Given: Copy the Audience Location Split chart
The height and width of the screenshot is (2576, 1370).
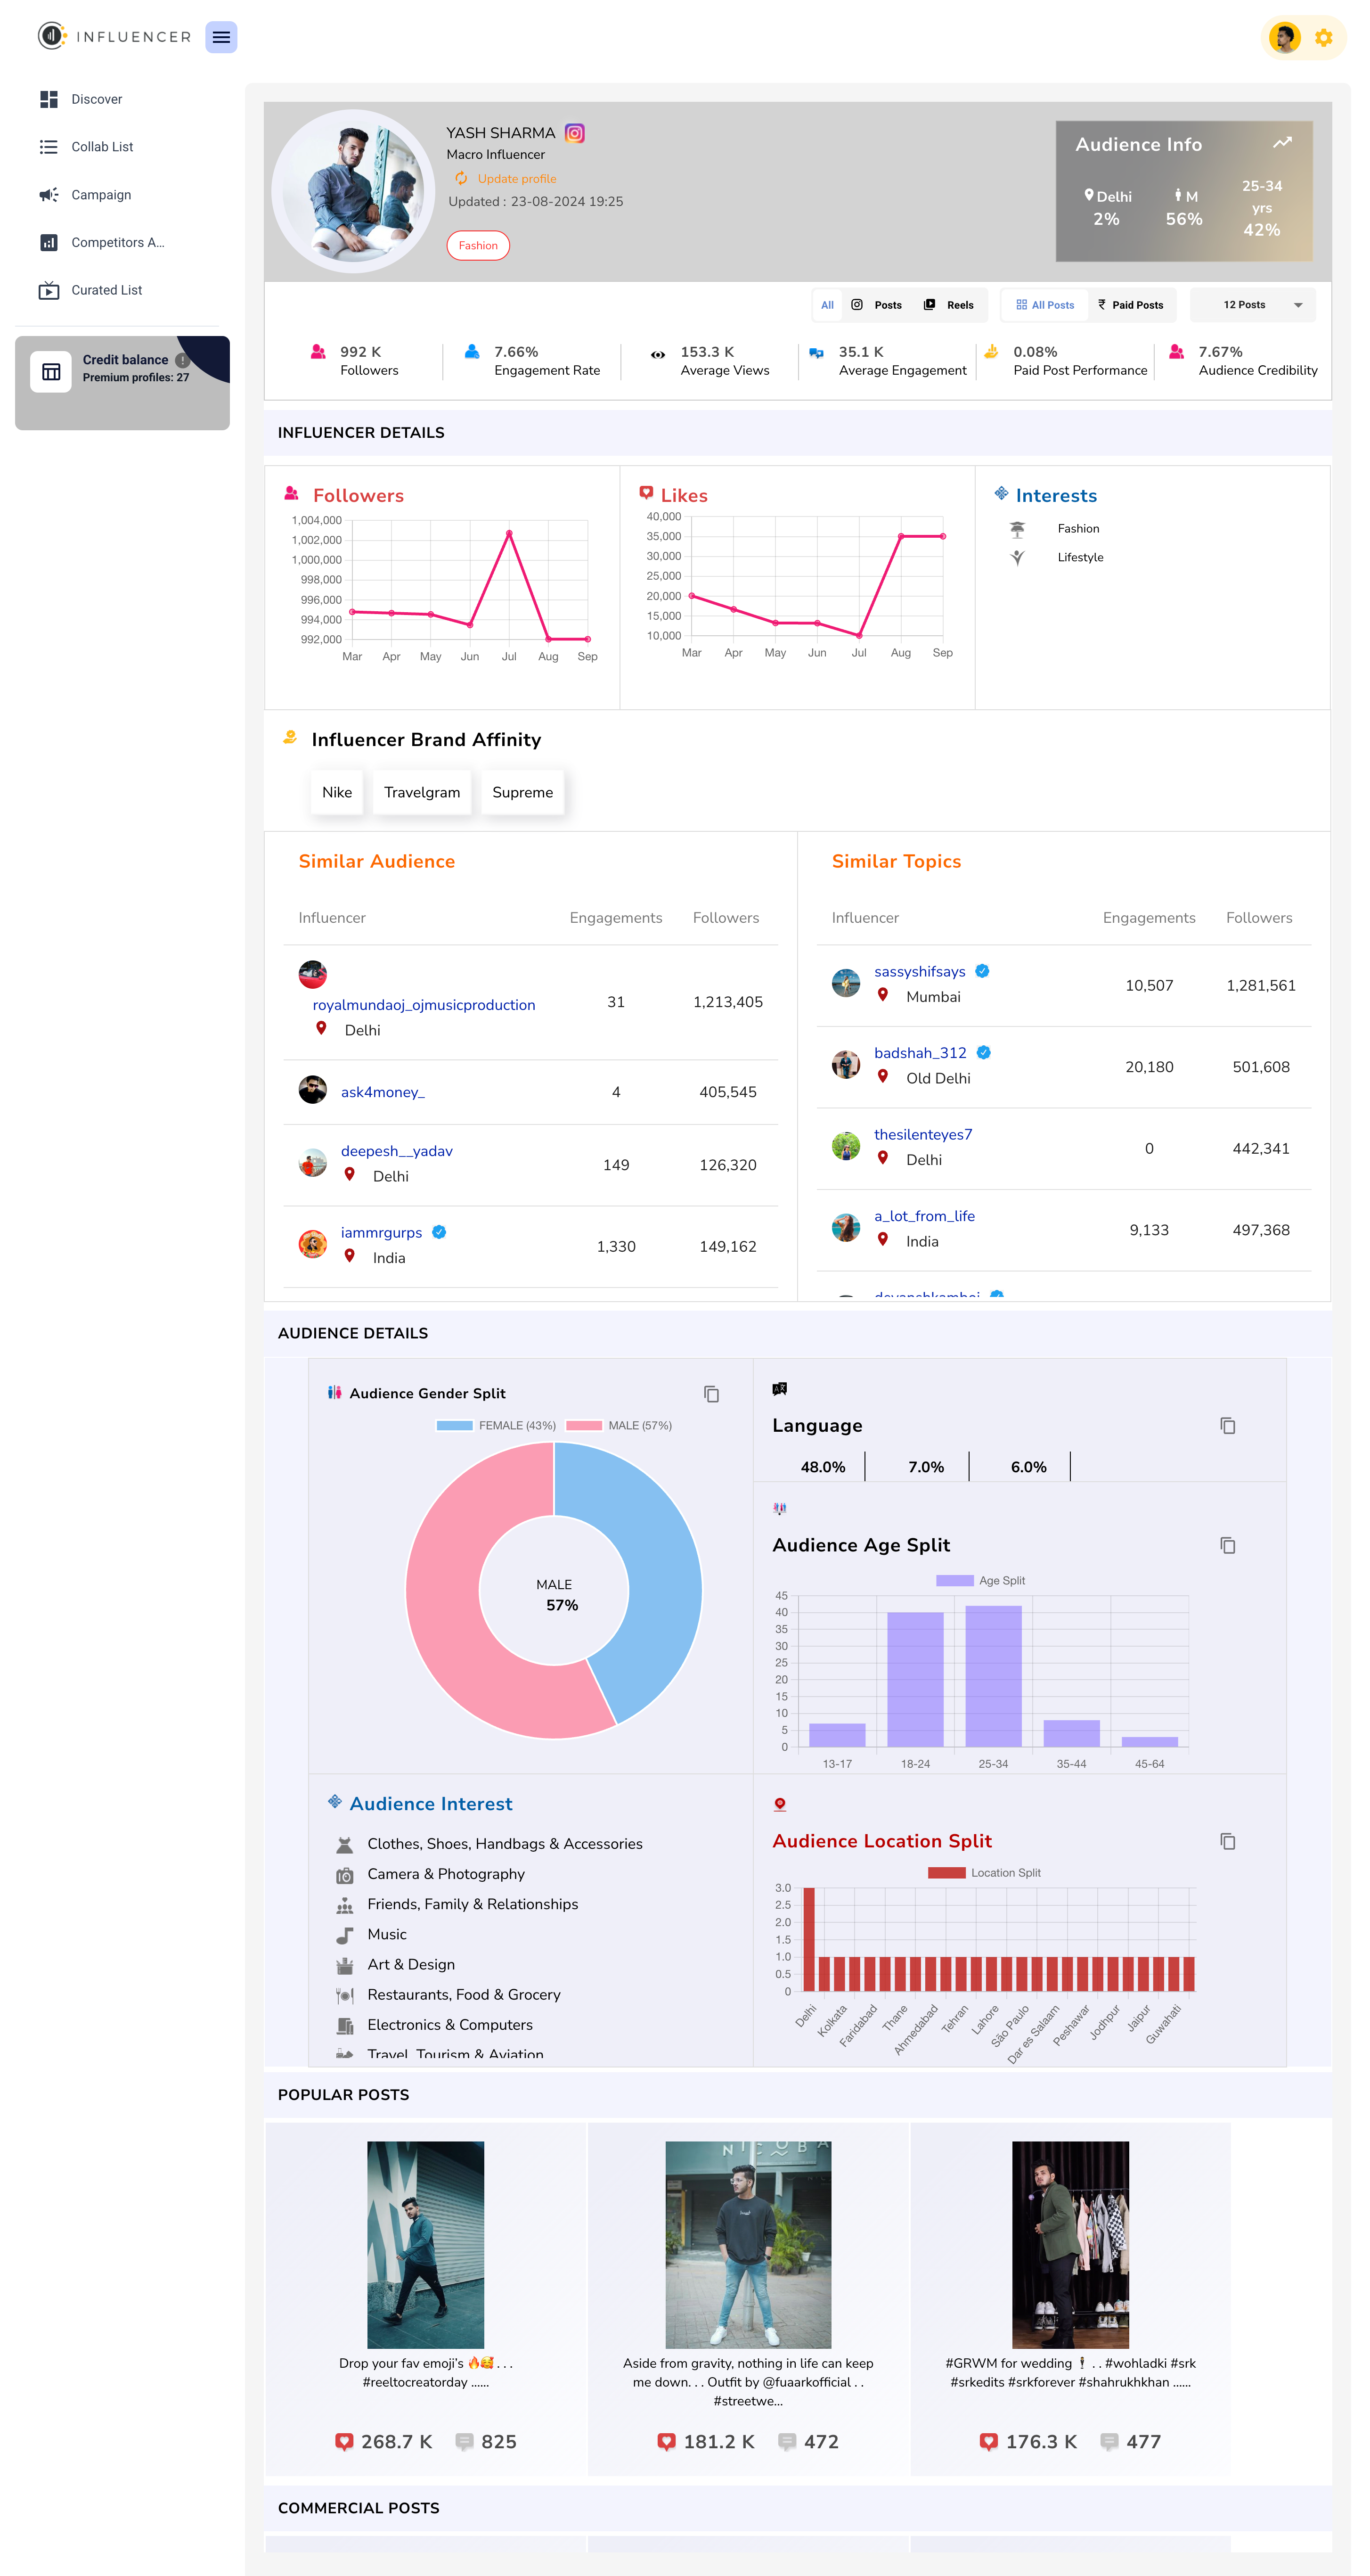Looking at the screenshot, I should (1228, 1842).
